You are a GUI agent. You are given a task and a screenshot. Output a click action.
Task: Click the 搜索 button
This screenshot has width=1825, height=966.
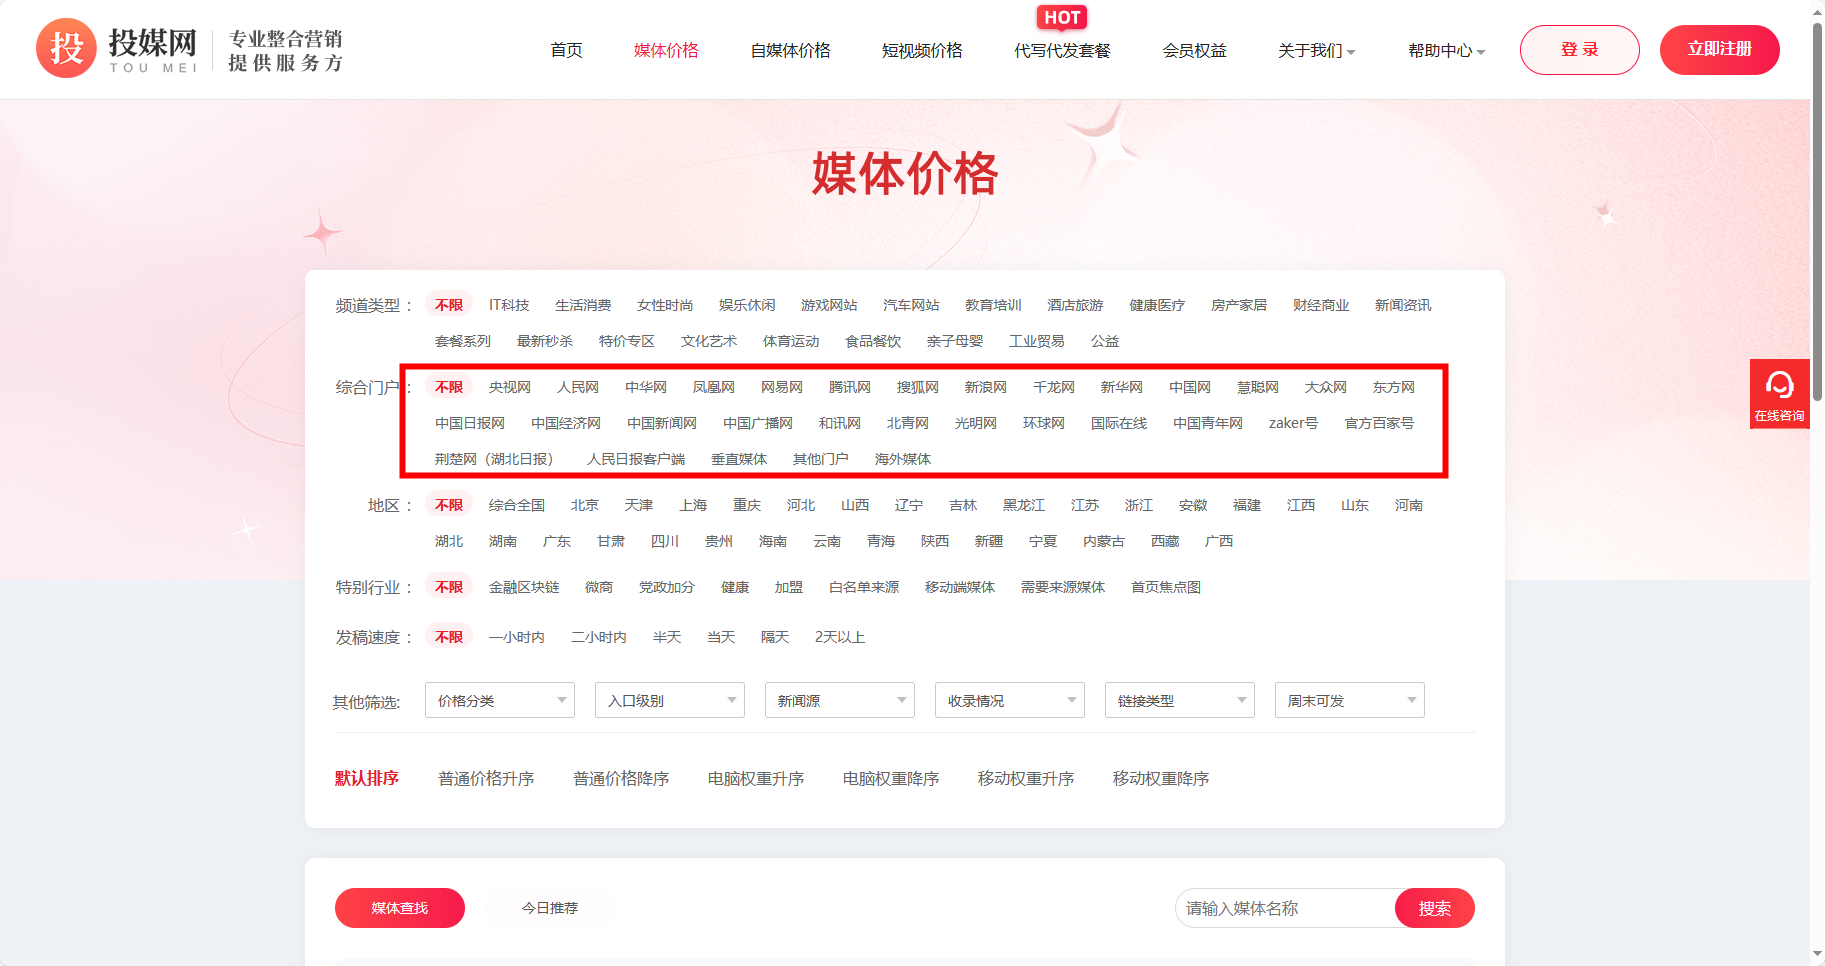coord(1434,908)
